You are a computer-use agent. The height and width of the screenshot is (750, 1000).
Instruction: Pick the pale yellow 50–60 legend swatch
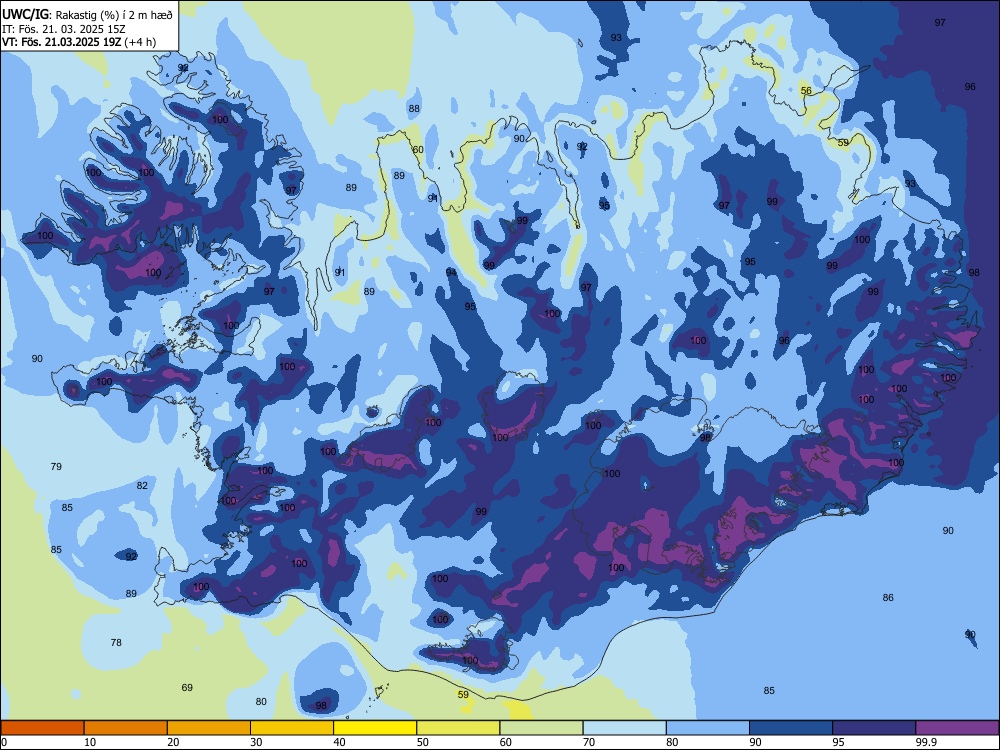[x=459, y=728]
